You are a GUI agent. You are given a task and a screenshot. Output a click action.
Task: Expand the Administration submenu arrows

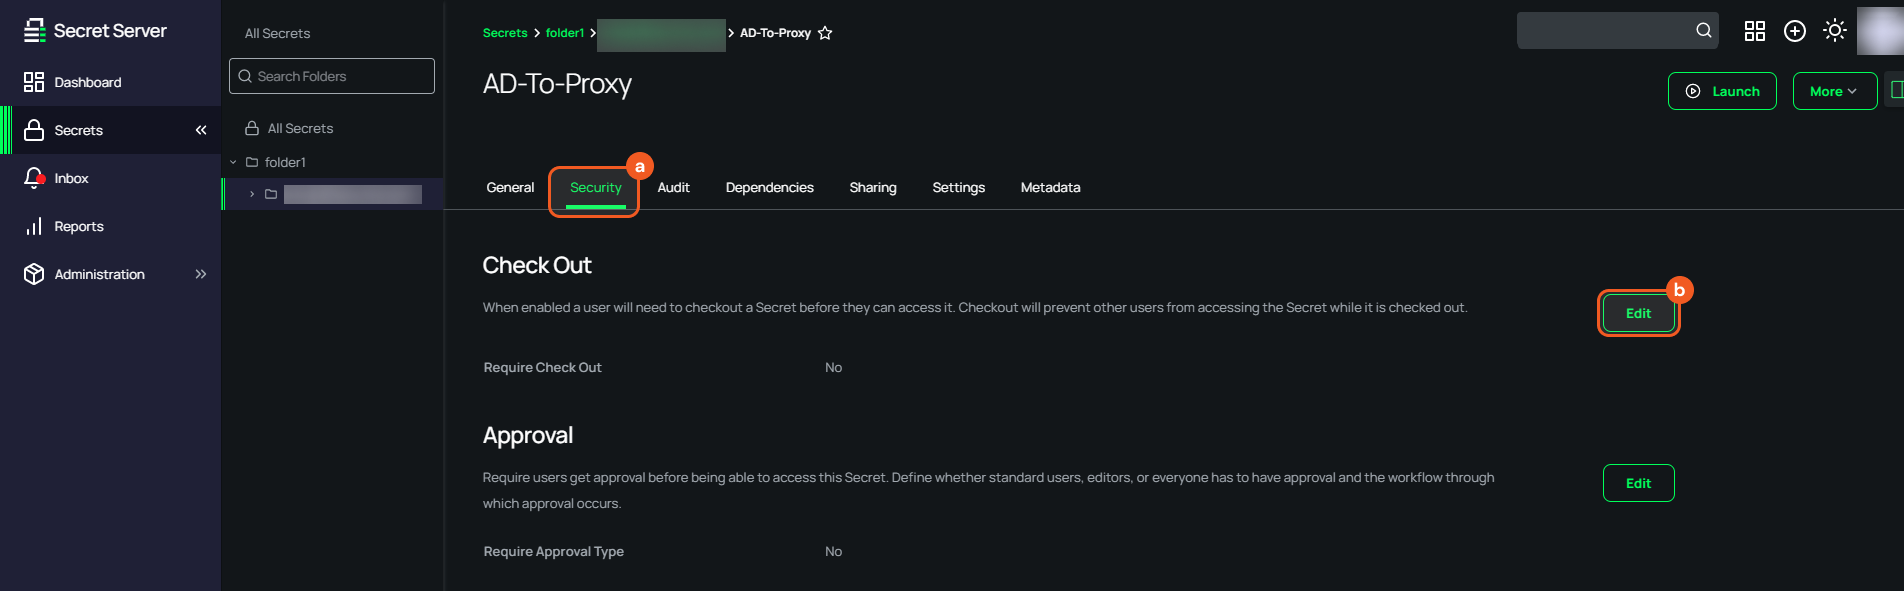[x=201, y=274]
